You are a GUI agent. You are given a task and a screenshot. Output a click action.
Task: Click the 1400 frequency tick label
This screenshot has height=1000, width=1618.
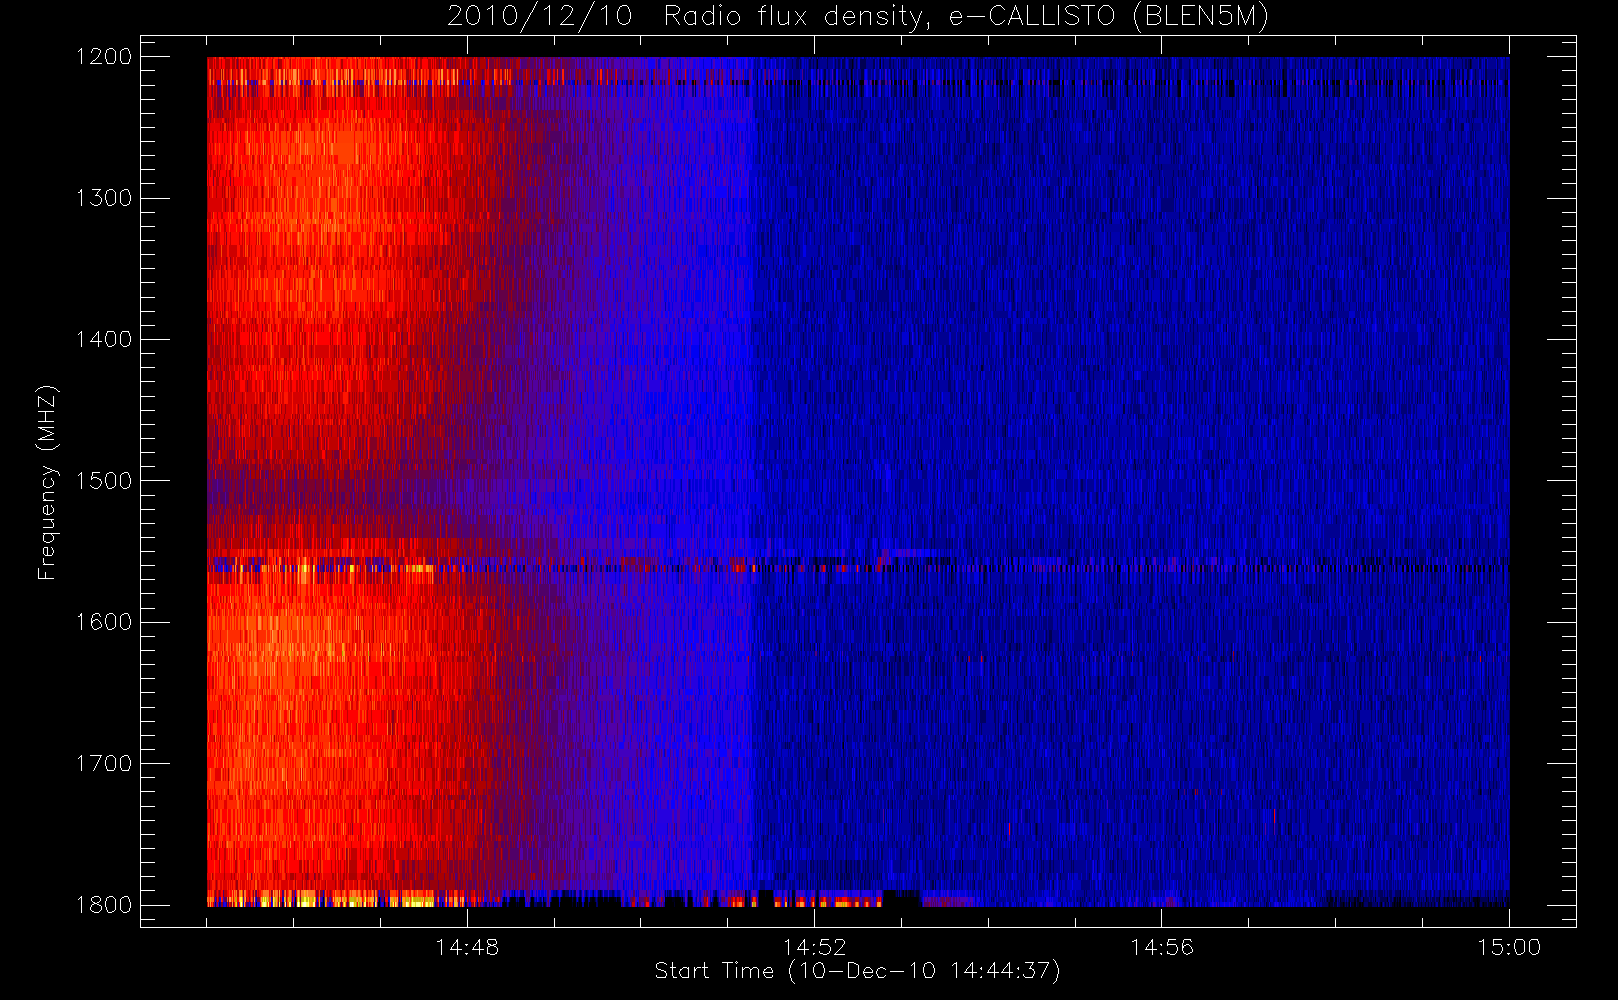(104, 340)
